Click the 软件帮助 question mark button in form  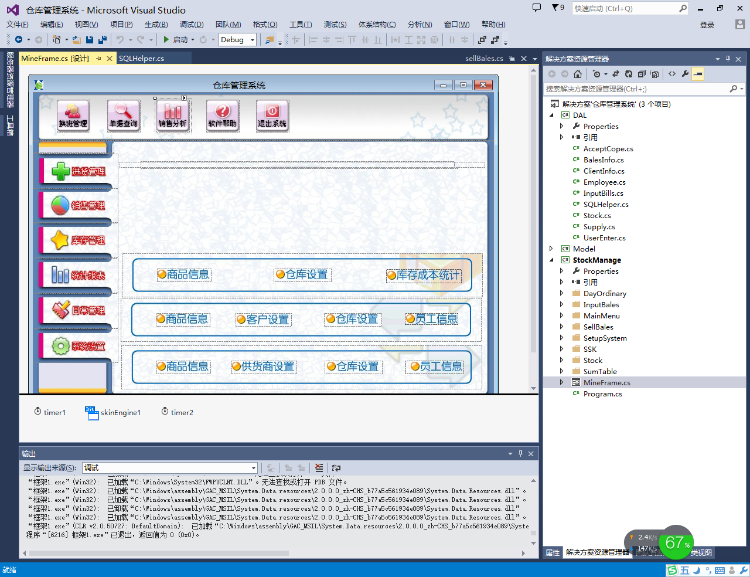[222, 115]
